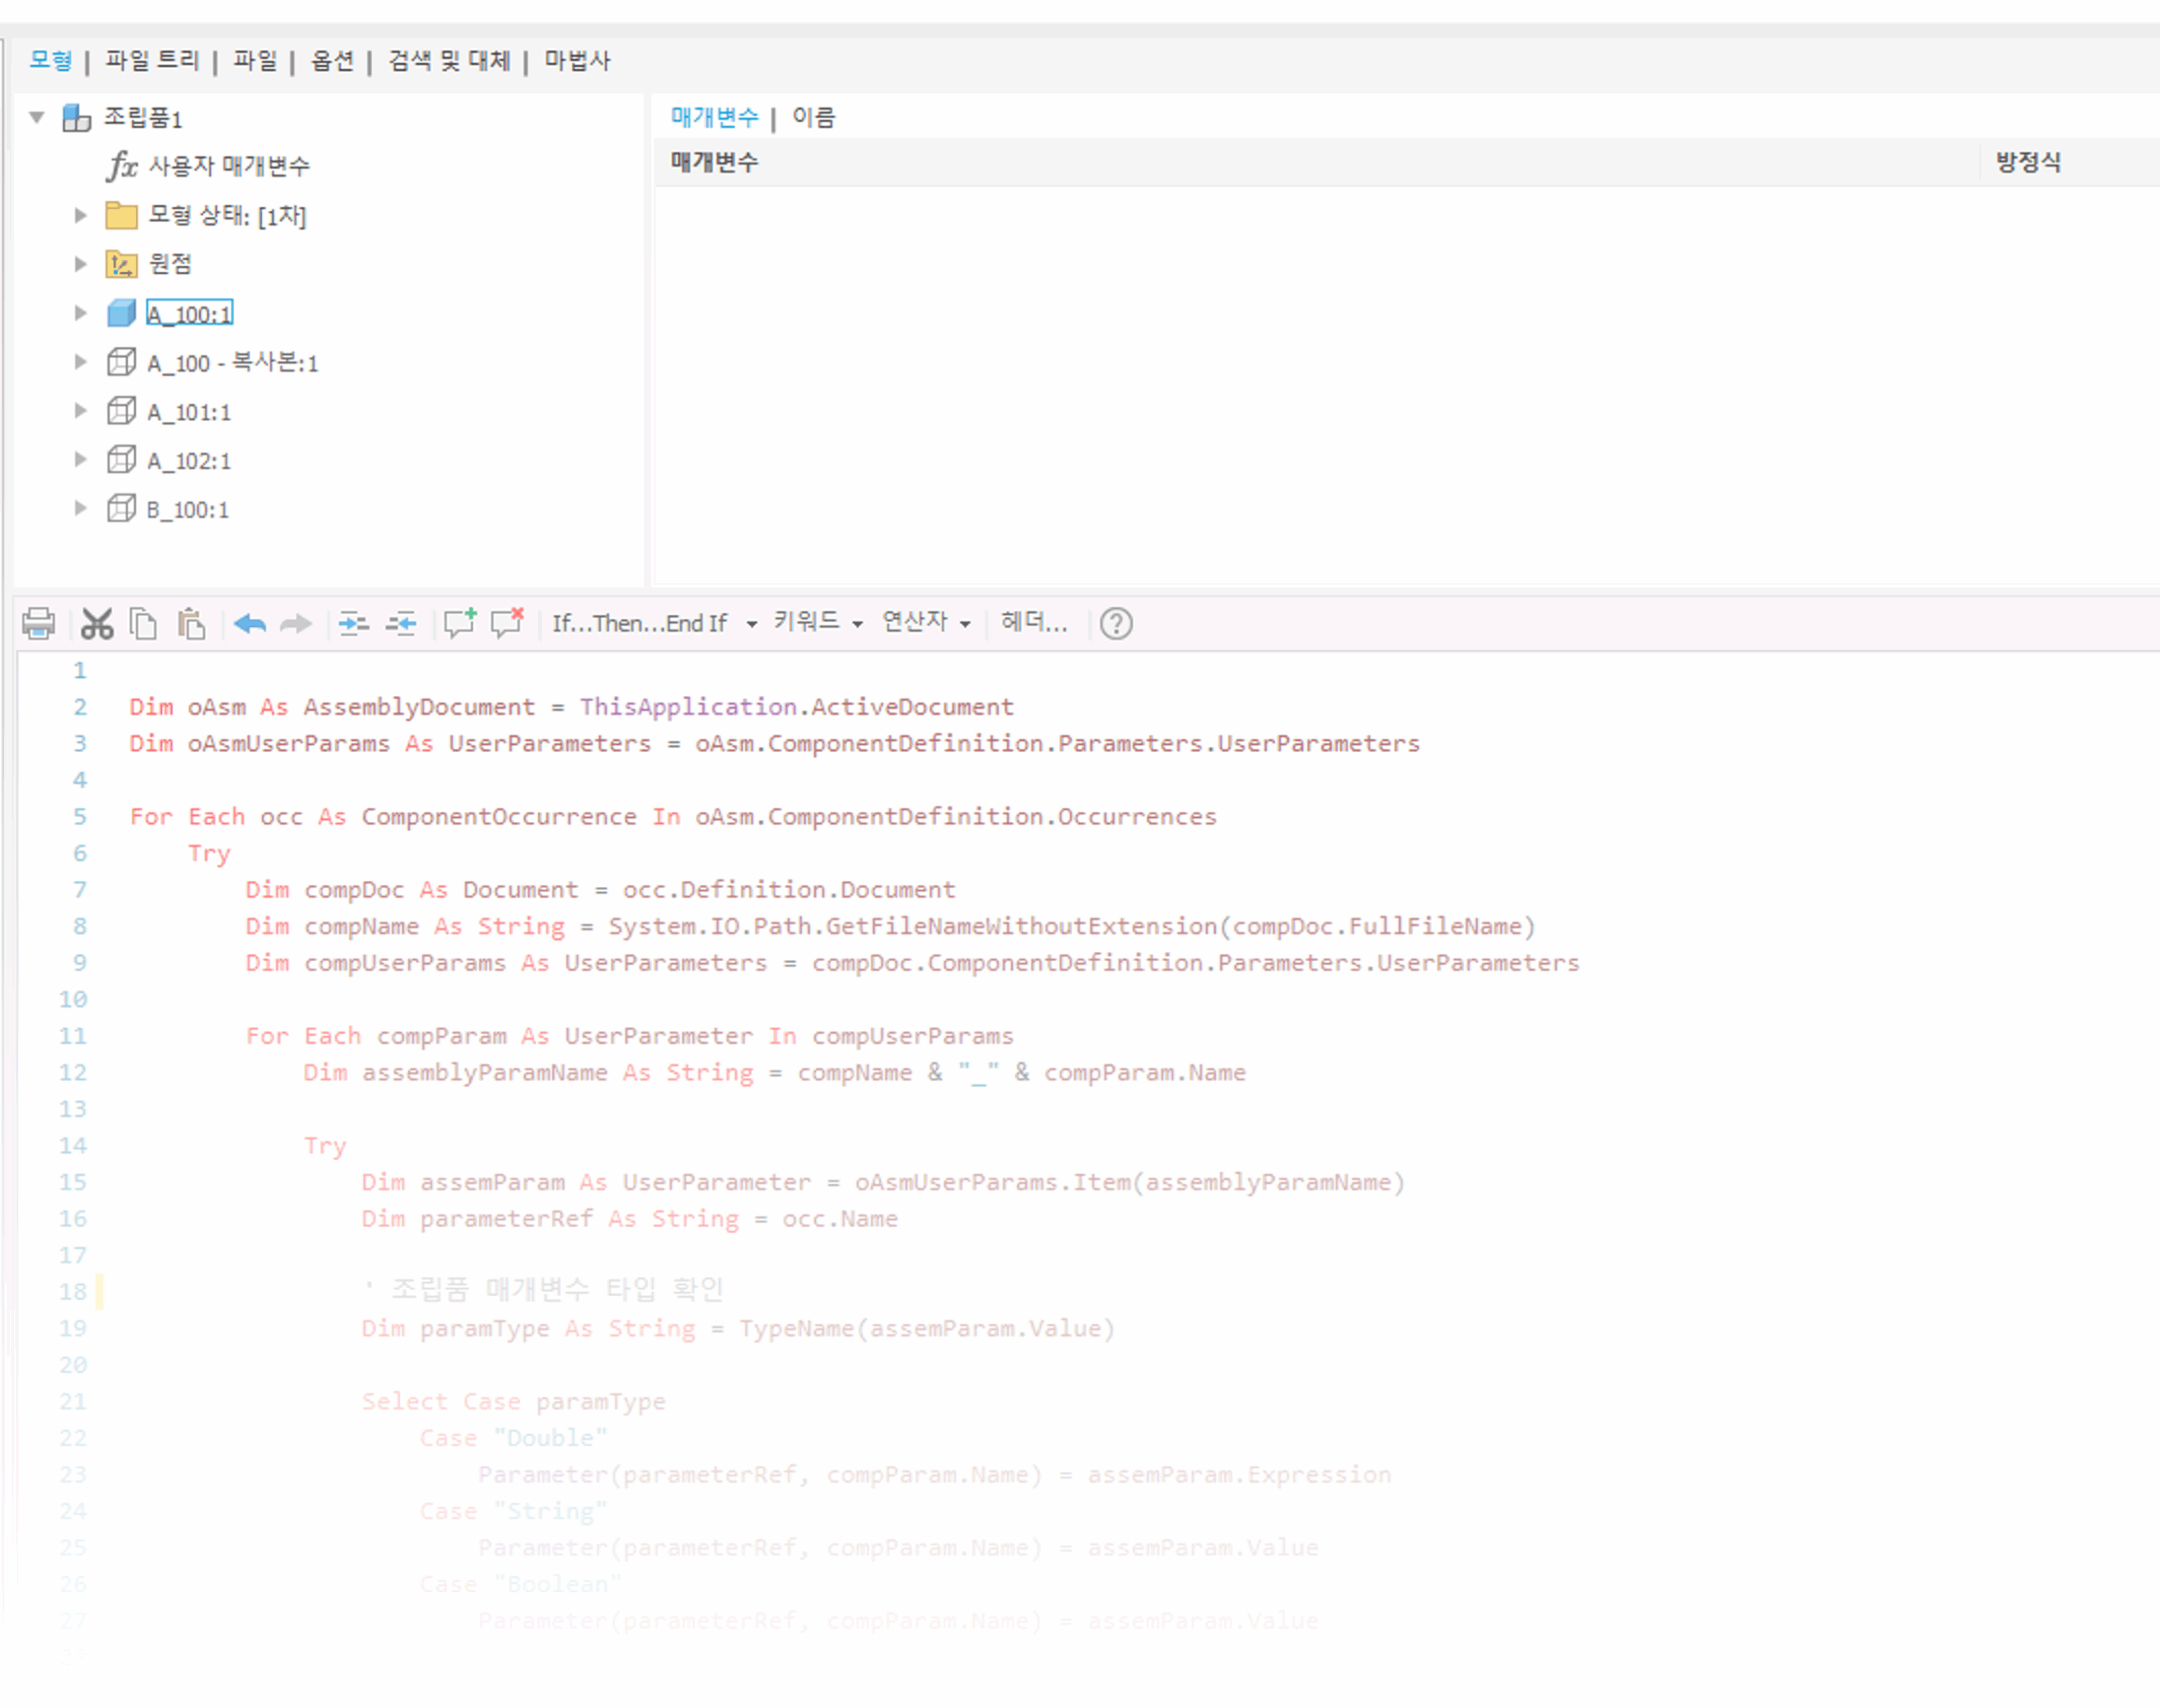
Task: Click the Paste clipboard icon
Action: tap(191, 623)
